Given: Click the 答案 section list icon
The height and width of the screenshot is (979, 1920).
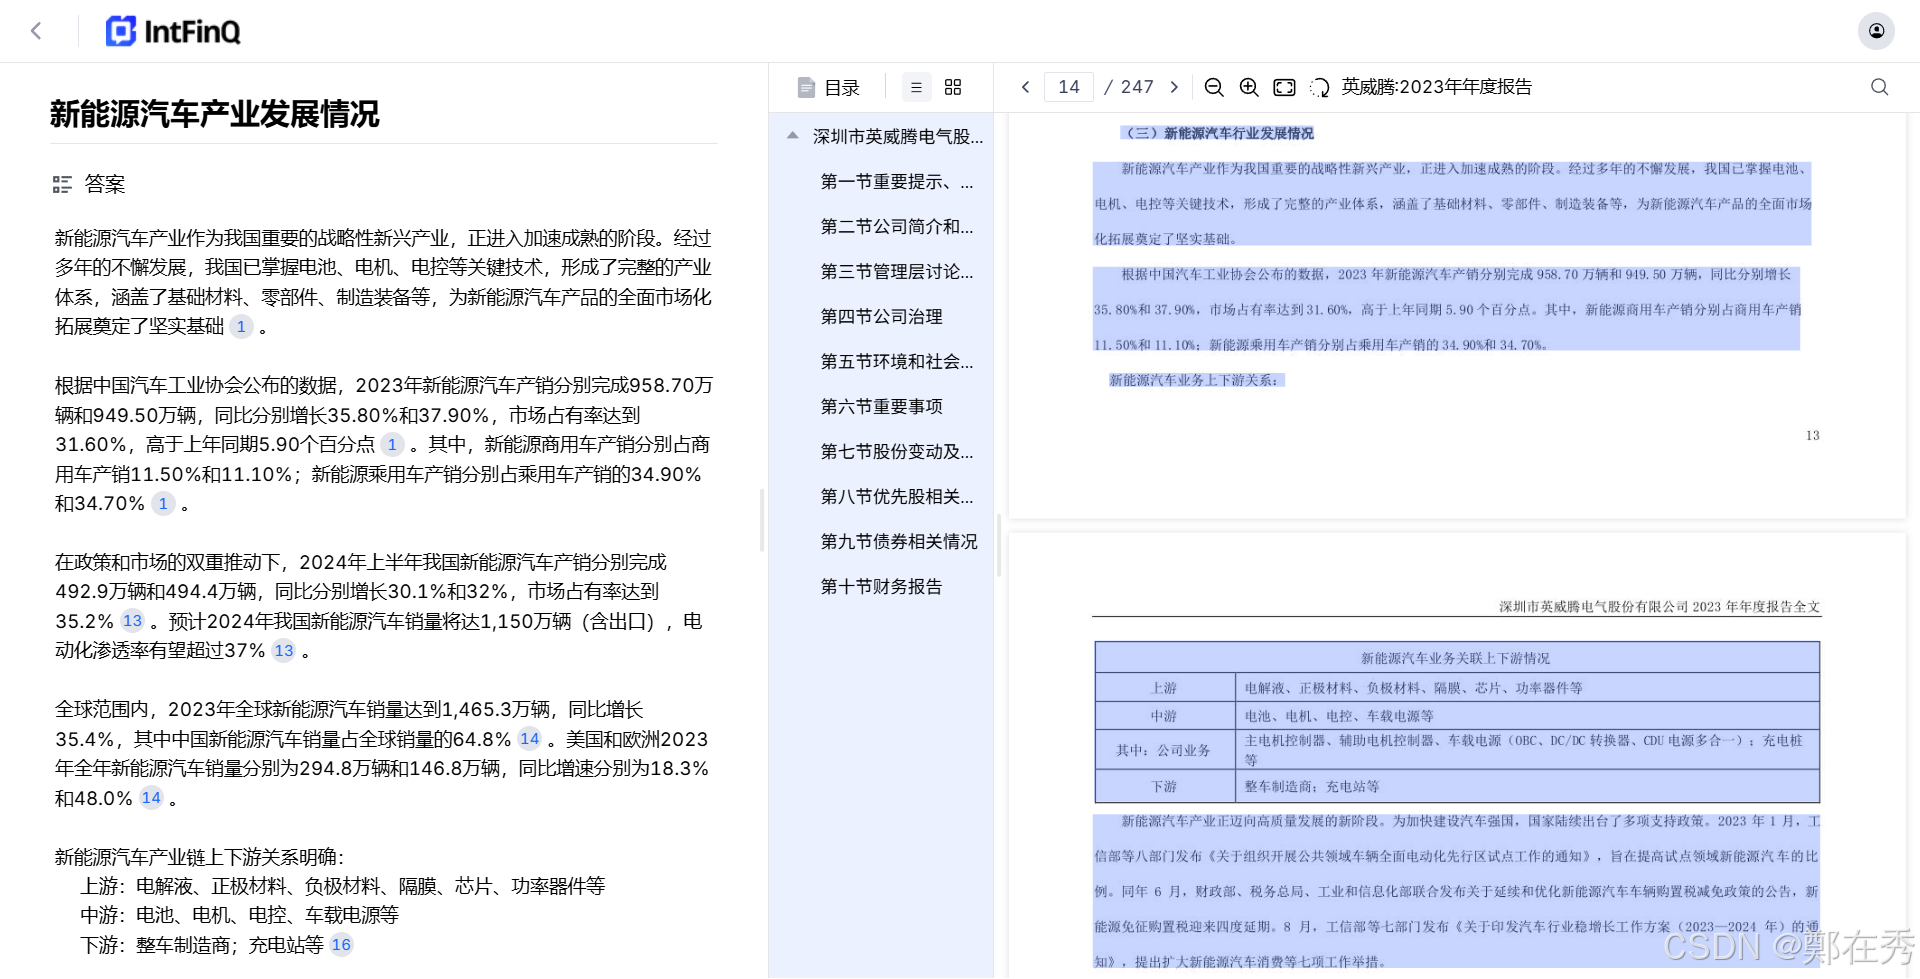Looking at the screenshot, I should (62, 184).
